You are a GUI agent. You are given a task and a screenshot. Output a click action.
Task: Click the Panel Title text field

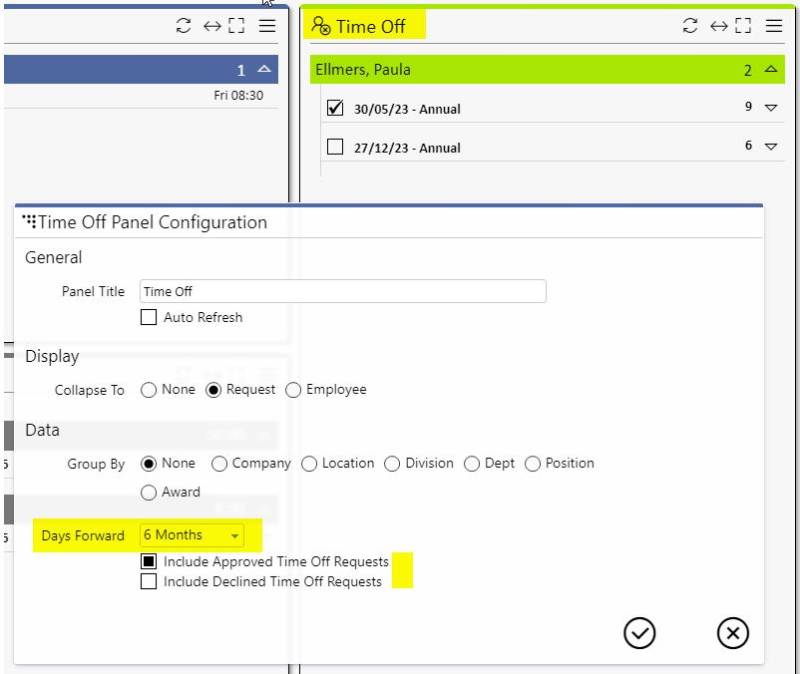343,291
